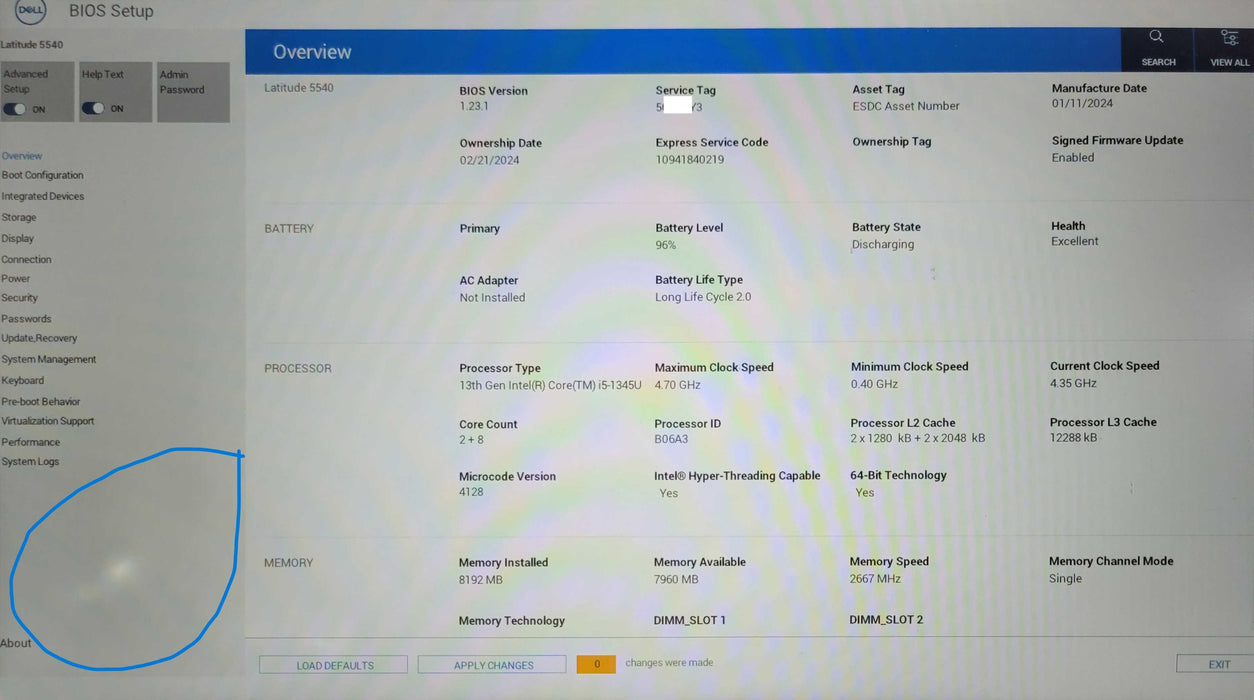Click the Health Excellent value
Image resolution: width=1254 pixels, height=700 pixels.
(1075, 241)
